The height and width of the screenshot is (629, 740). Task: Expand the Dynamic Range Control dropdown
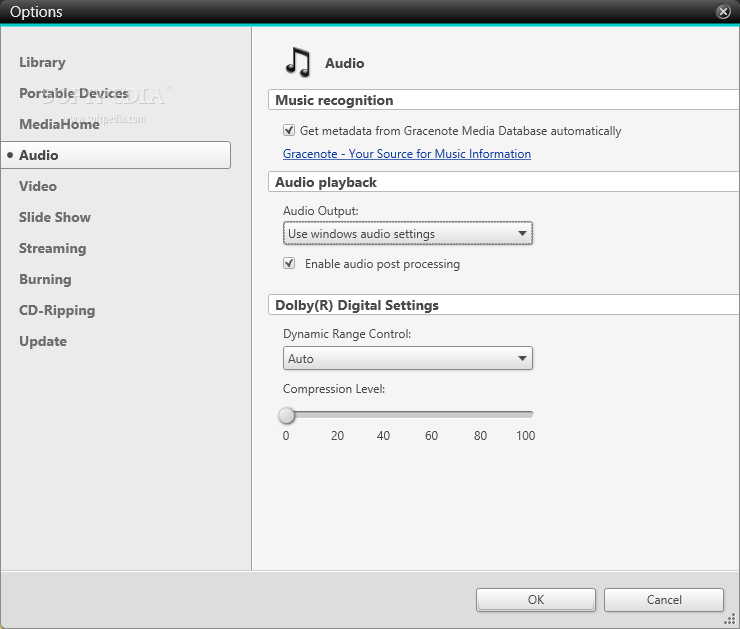[x=408, y=359]
